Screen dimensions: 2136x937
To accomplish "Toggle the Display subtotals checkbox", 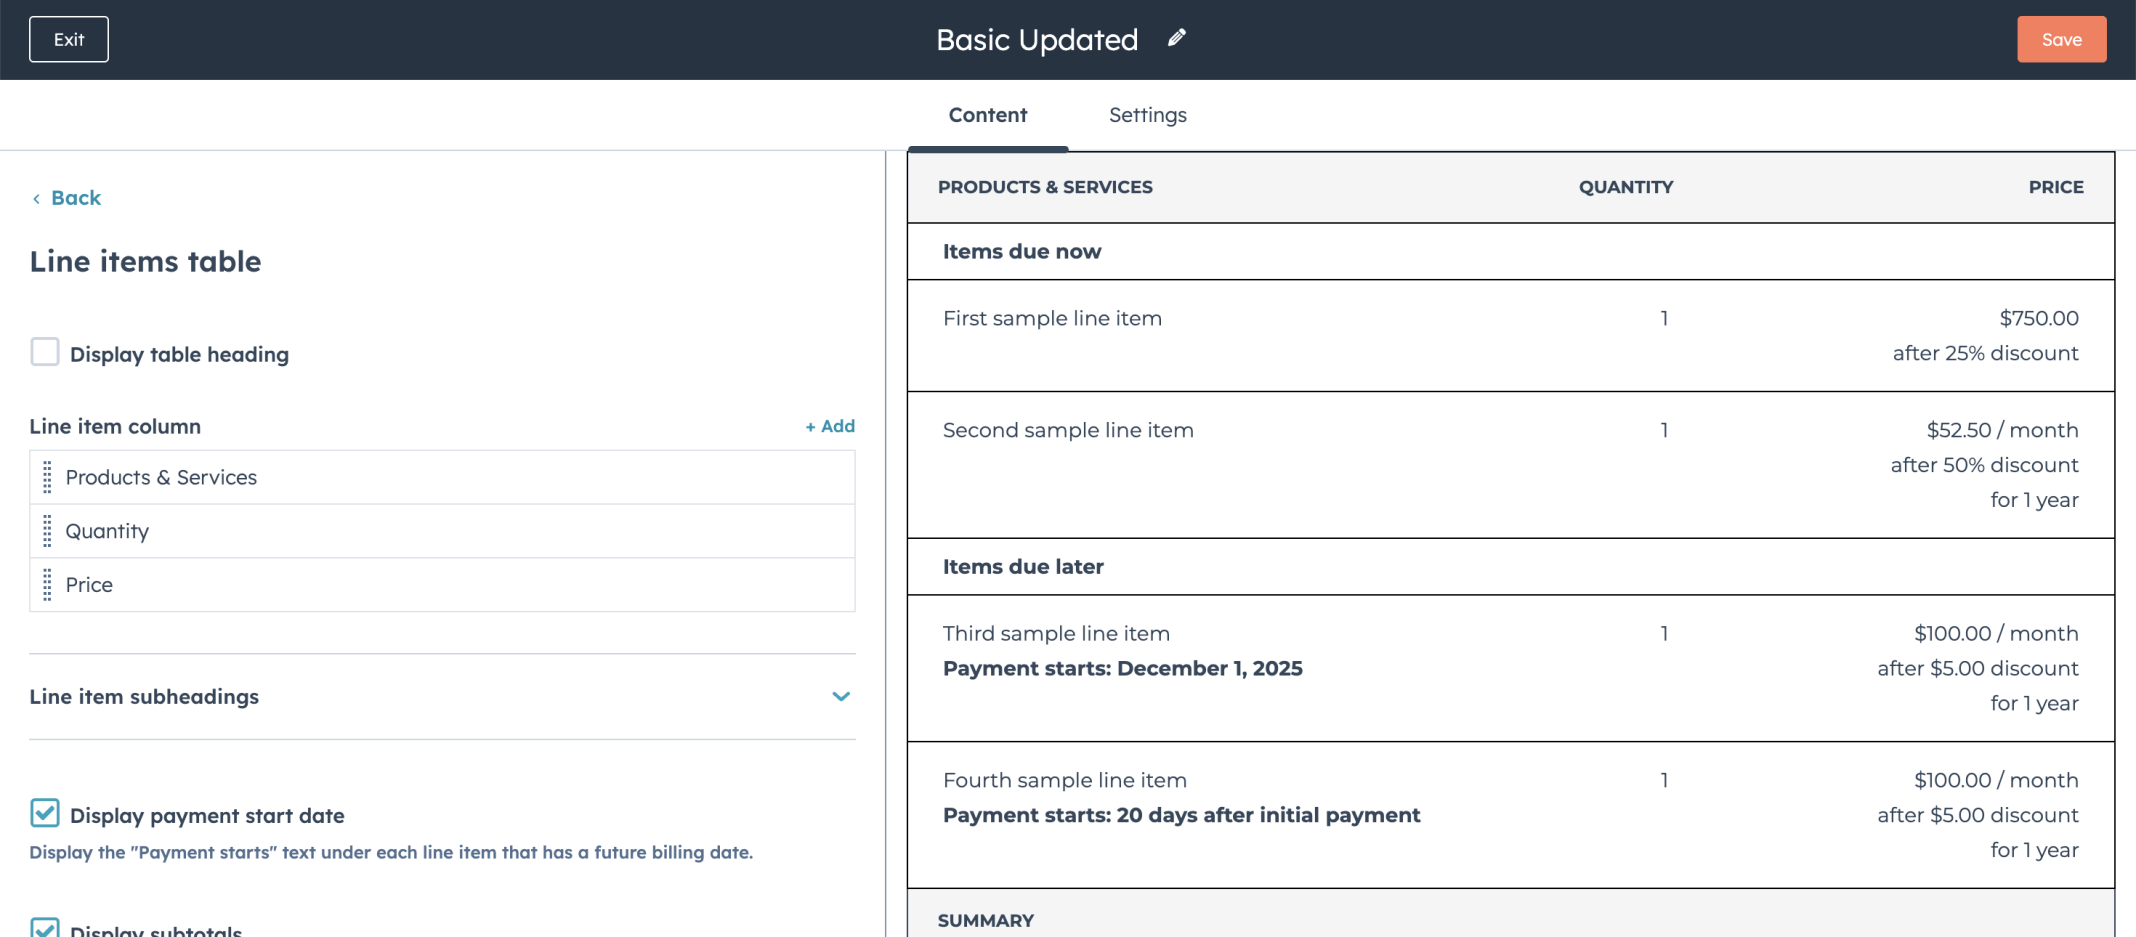I will (x=45, y=928).
